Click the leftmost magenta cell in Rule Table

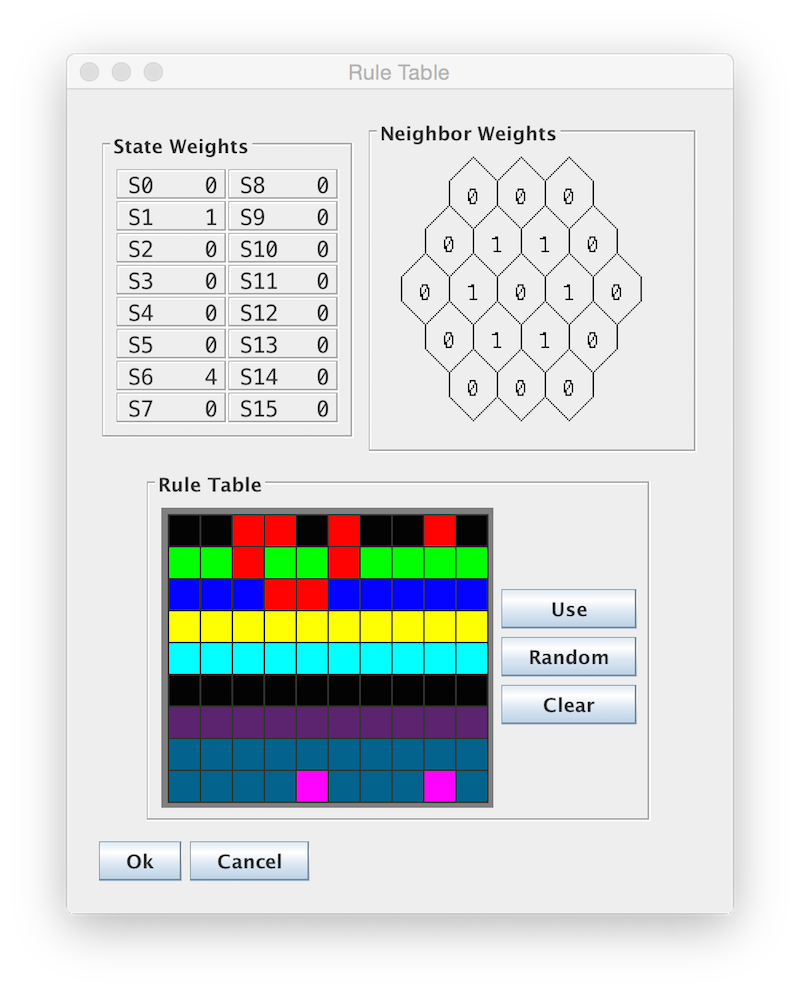312,786
